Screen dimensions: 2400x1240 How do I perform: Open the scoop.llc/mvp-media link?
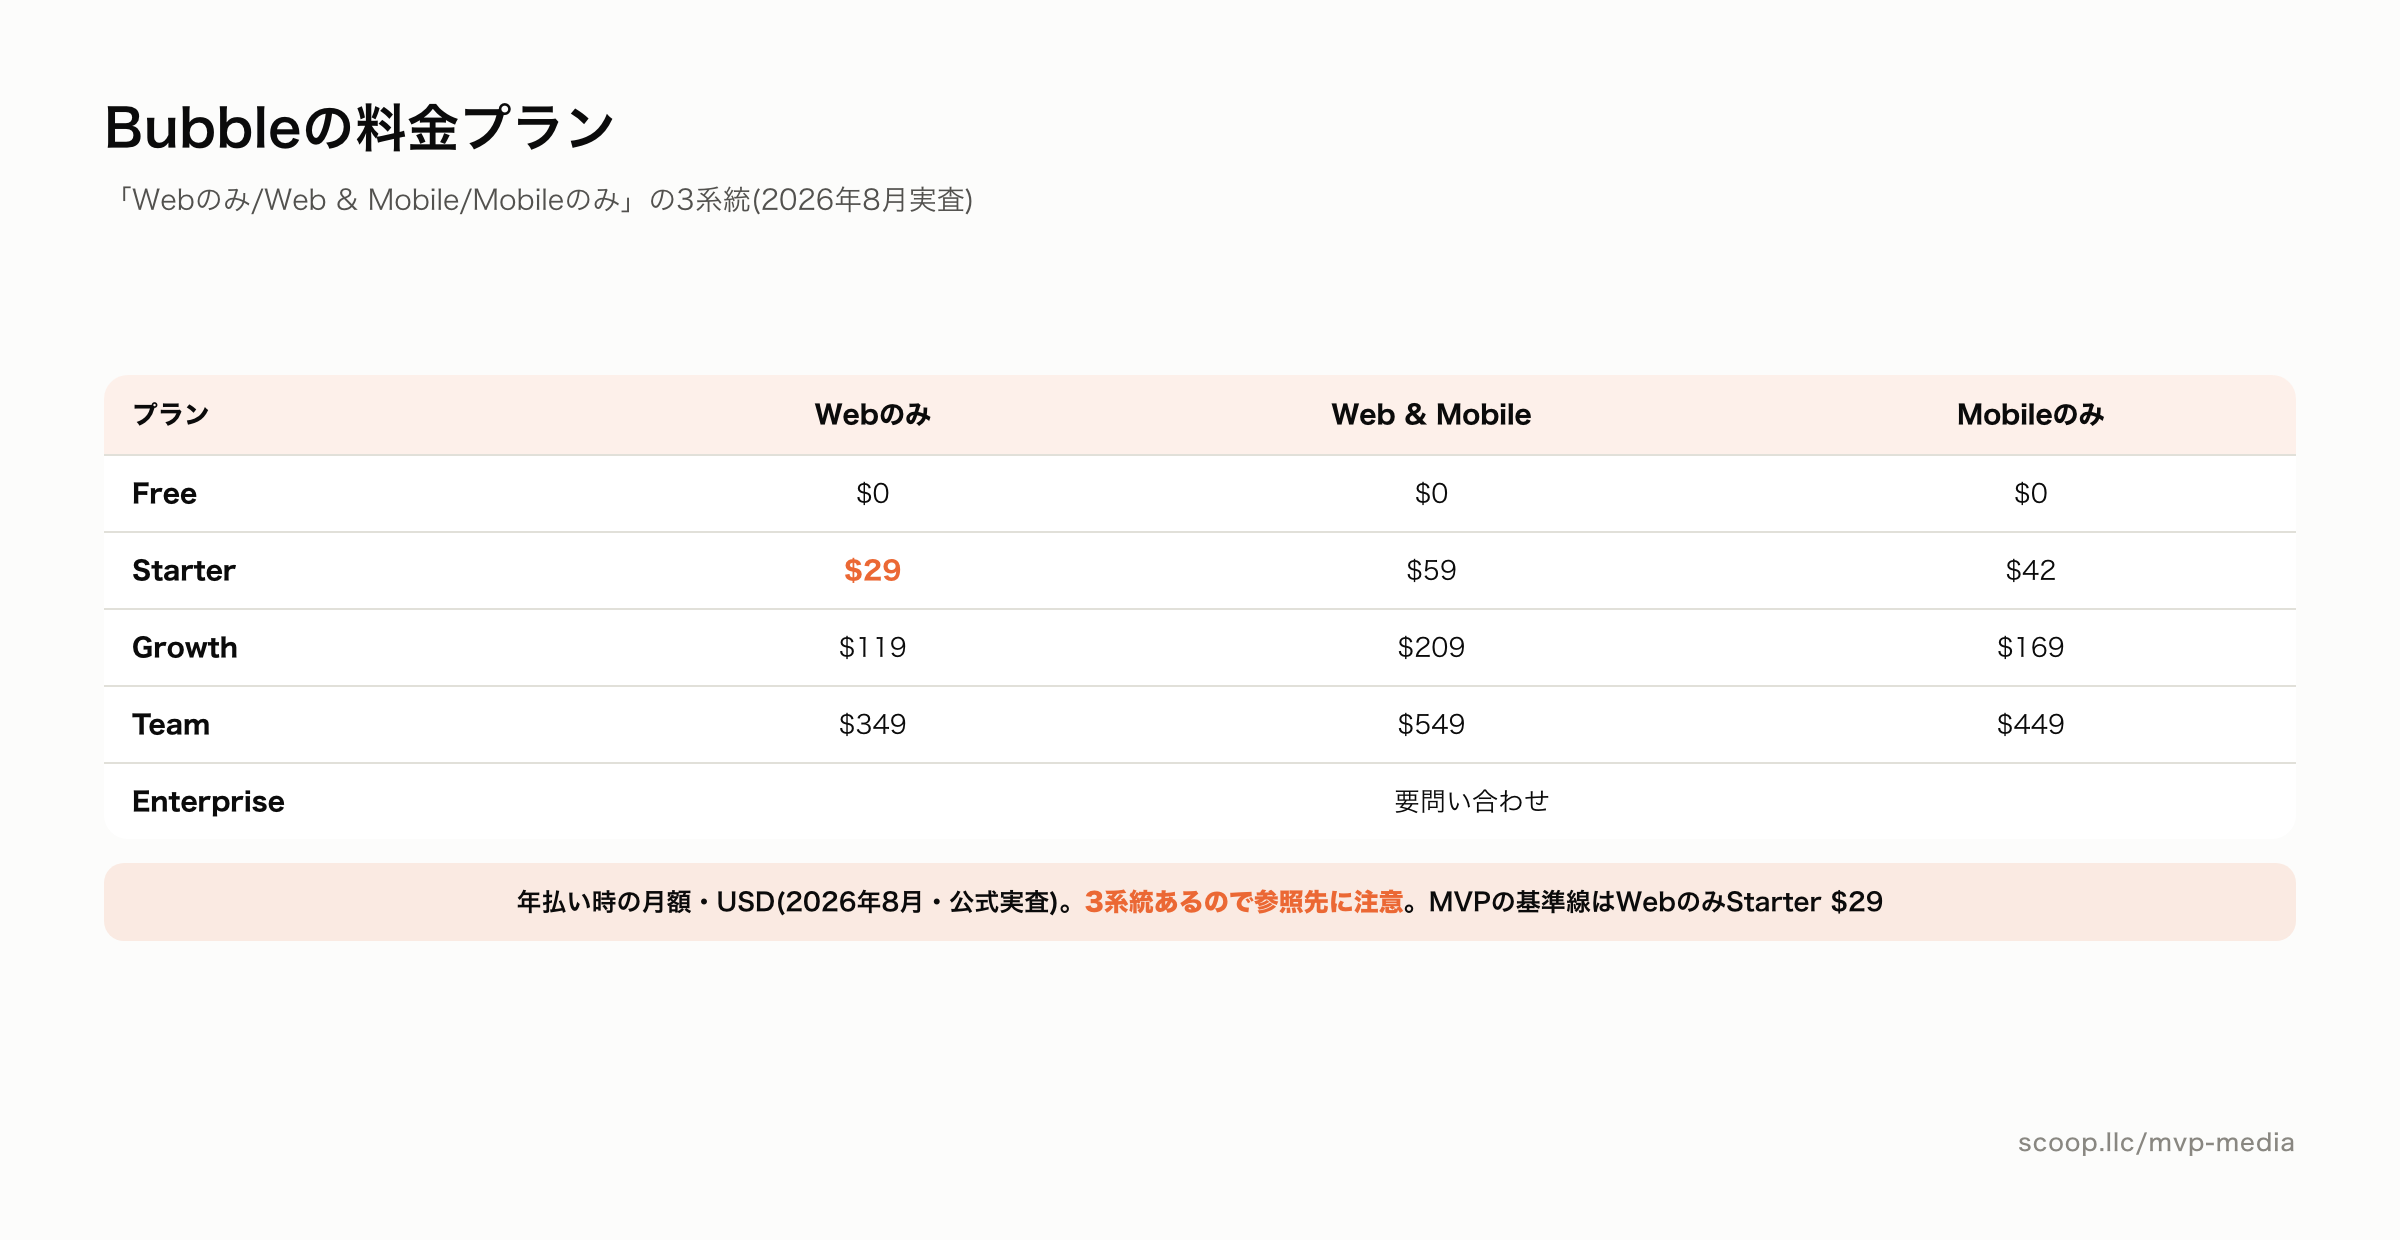click(2156, 1142)
